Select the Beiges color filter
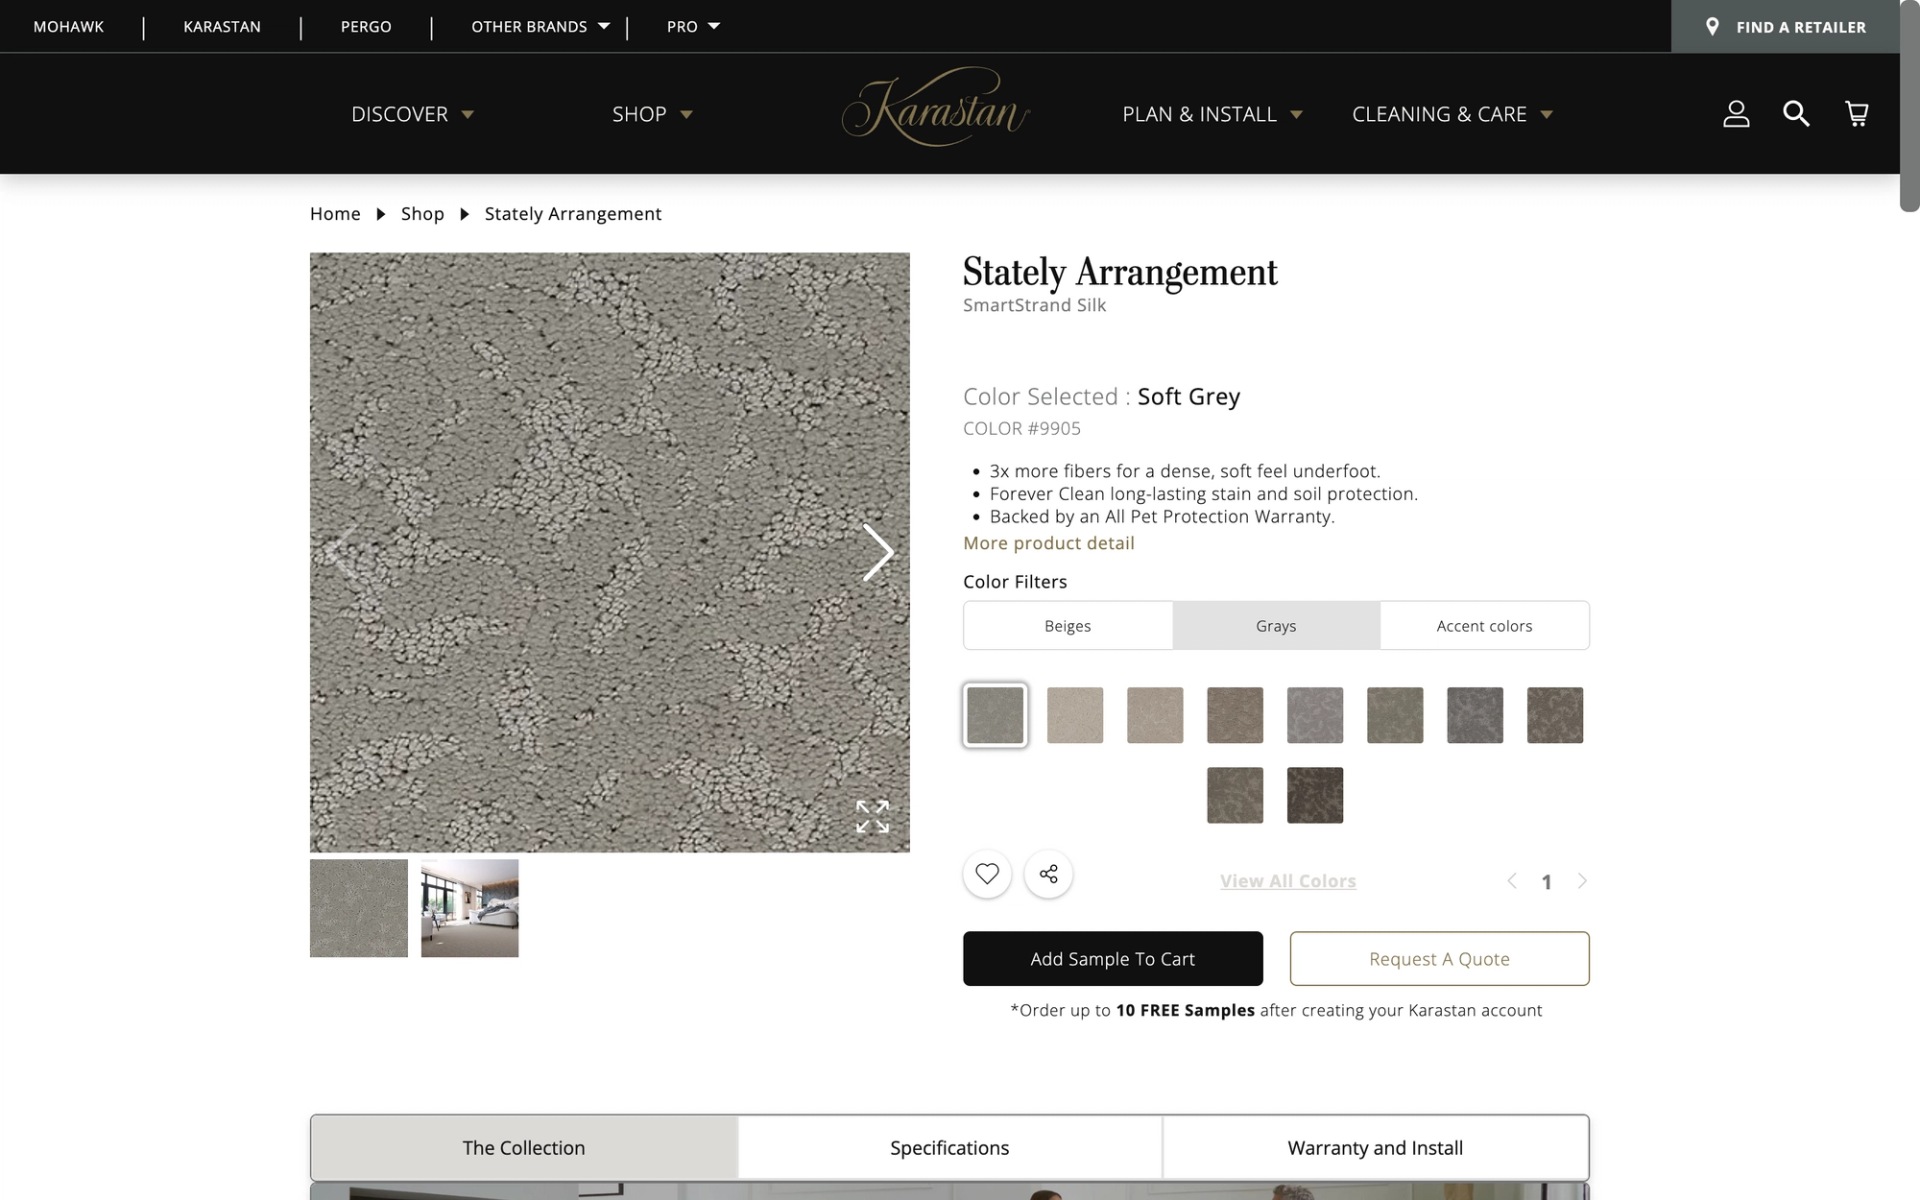Viewport: 1920px width, 1200px height. pos(1067,626)
